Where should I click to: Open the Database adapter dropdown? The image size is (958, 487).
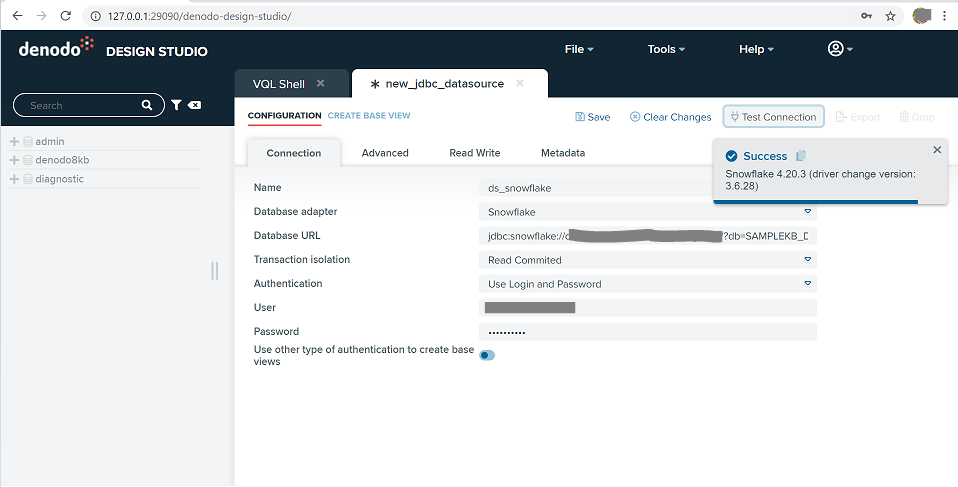pyautogui.click(x=808, y=211)
